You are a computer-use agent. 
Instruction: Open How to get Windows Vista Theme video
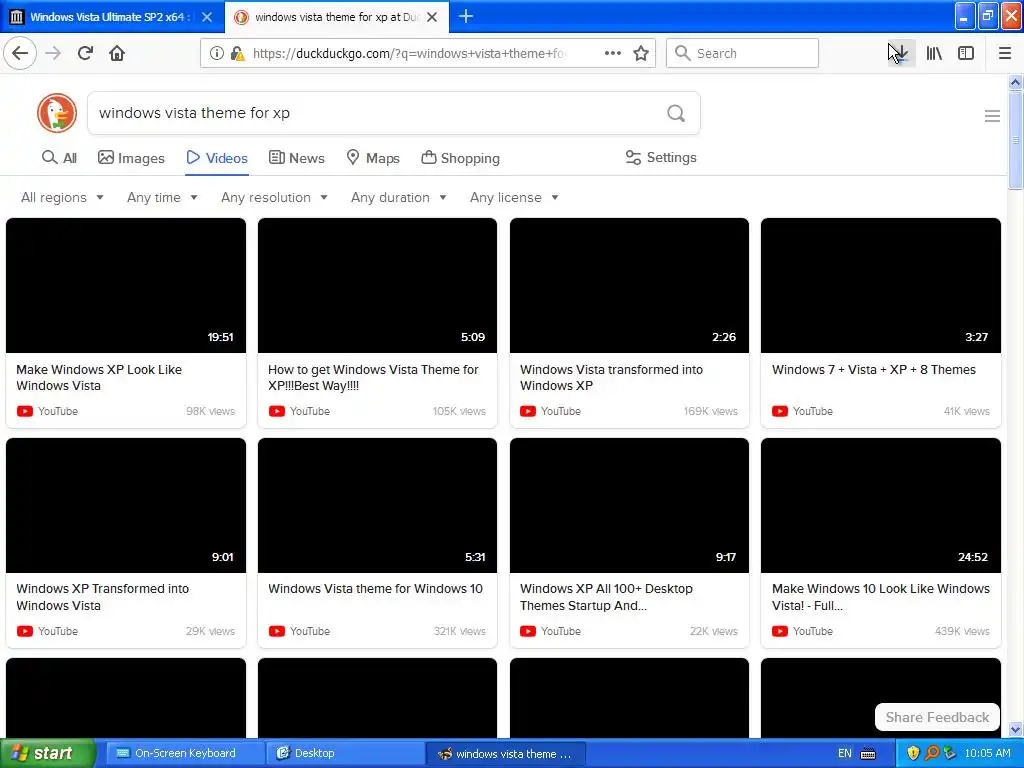373,377
